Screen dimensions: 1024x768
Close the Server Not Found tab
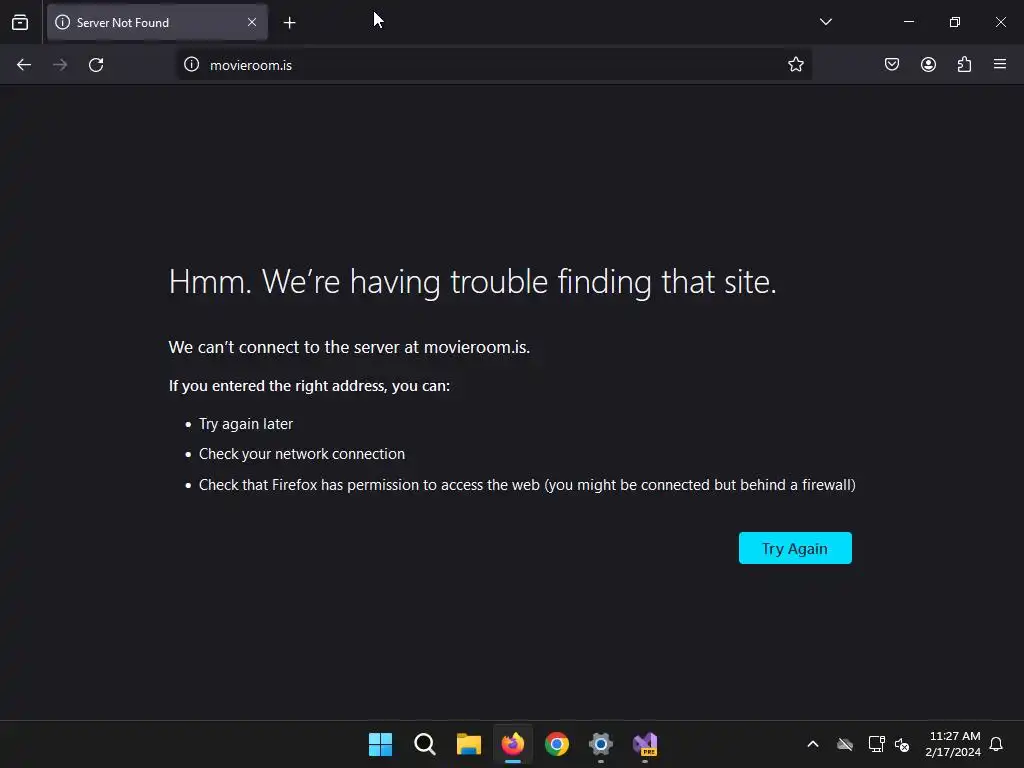pos(252,22)
